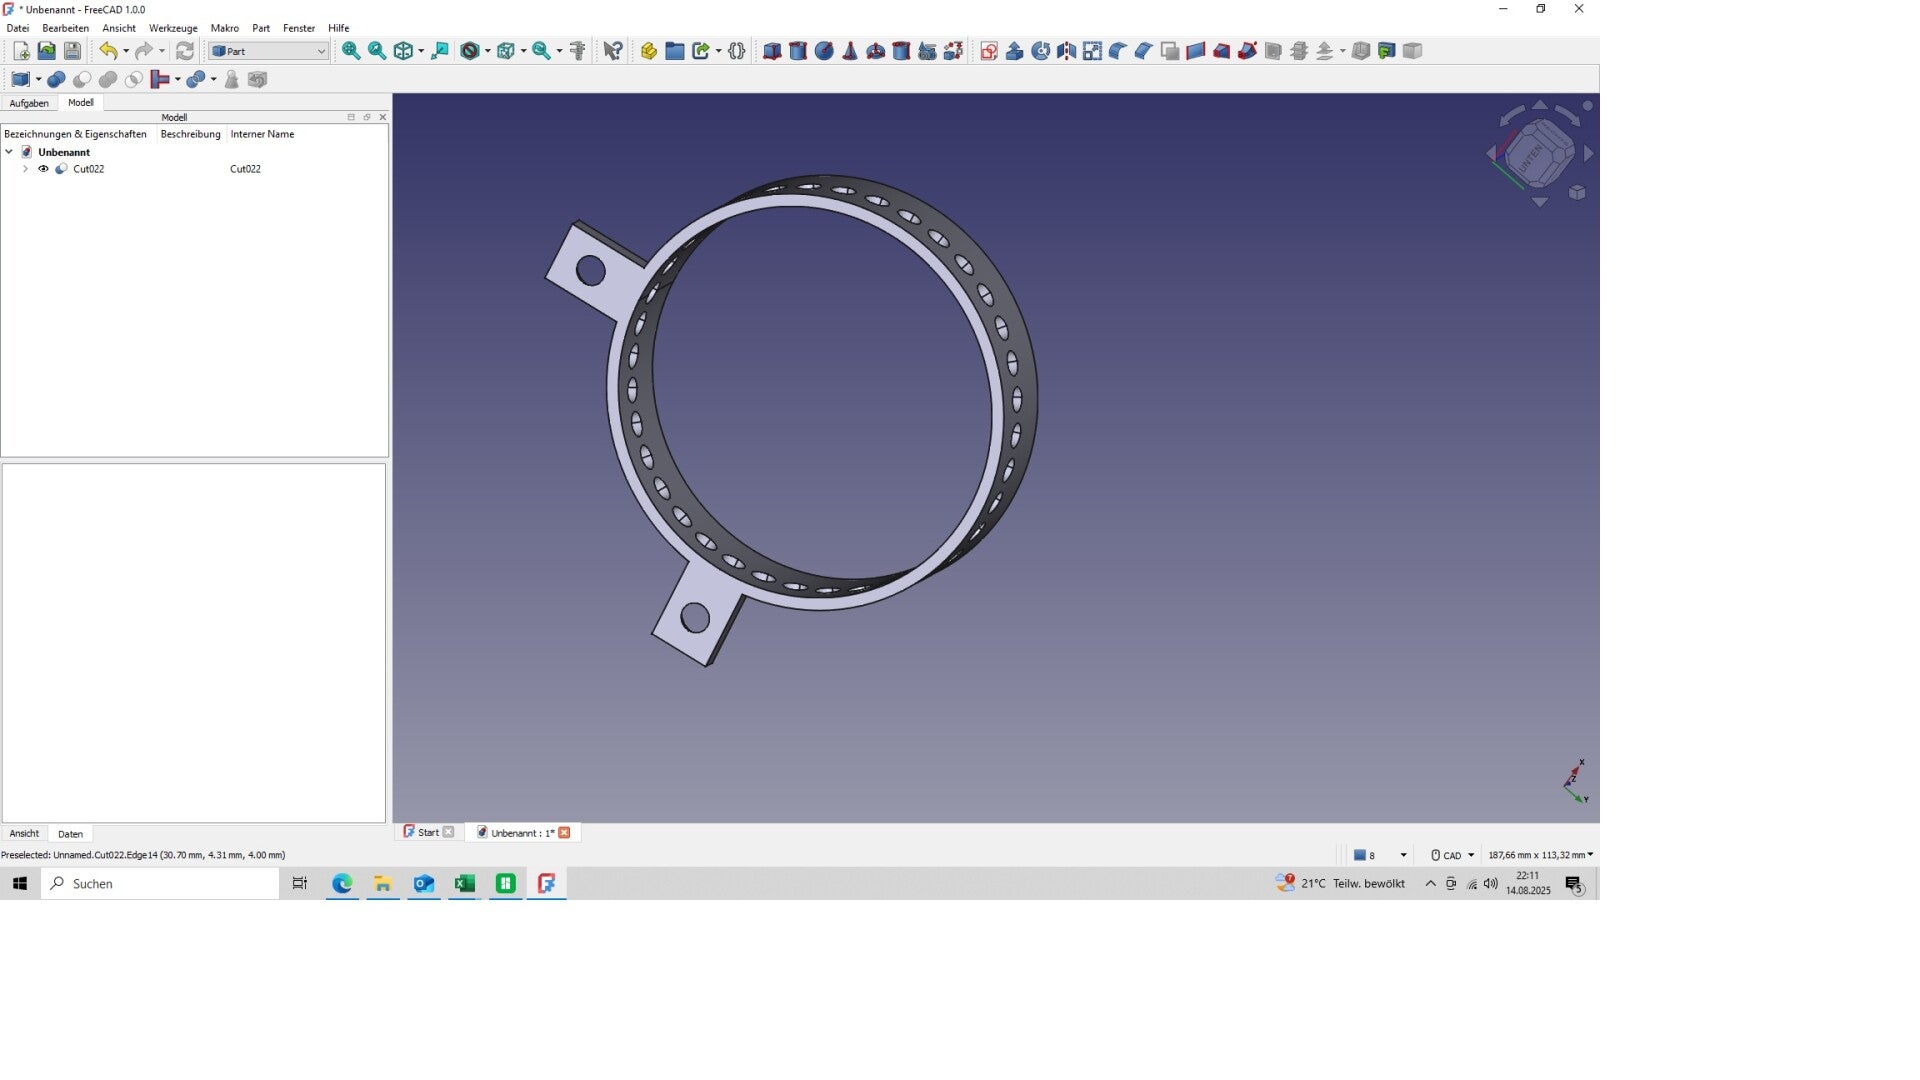
Task: Click the Cone primitive icon
Action: click(x=850, y=51)
